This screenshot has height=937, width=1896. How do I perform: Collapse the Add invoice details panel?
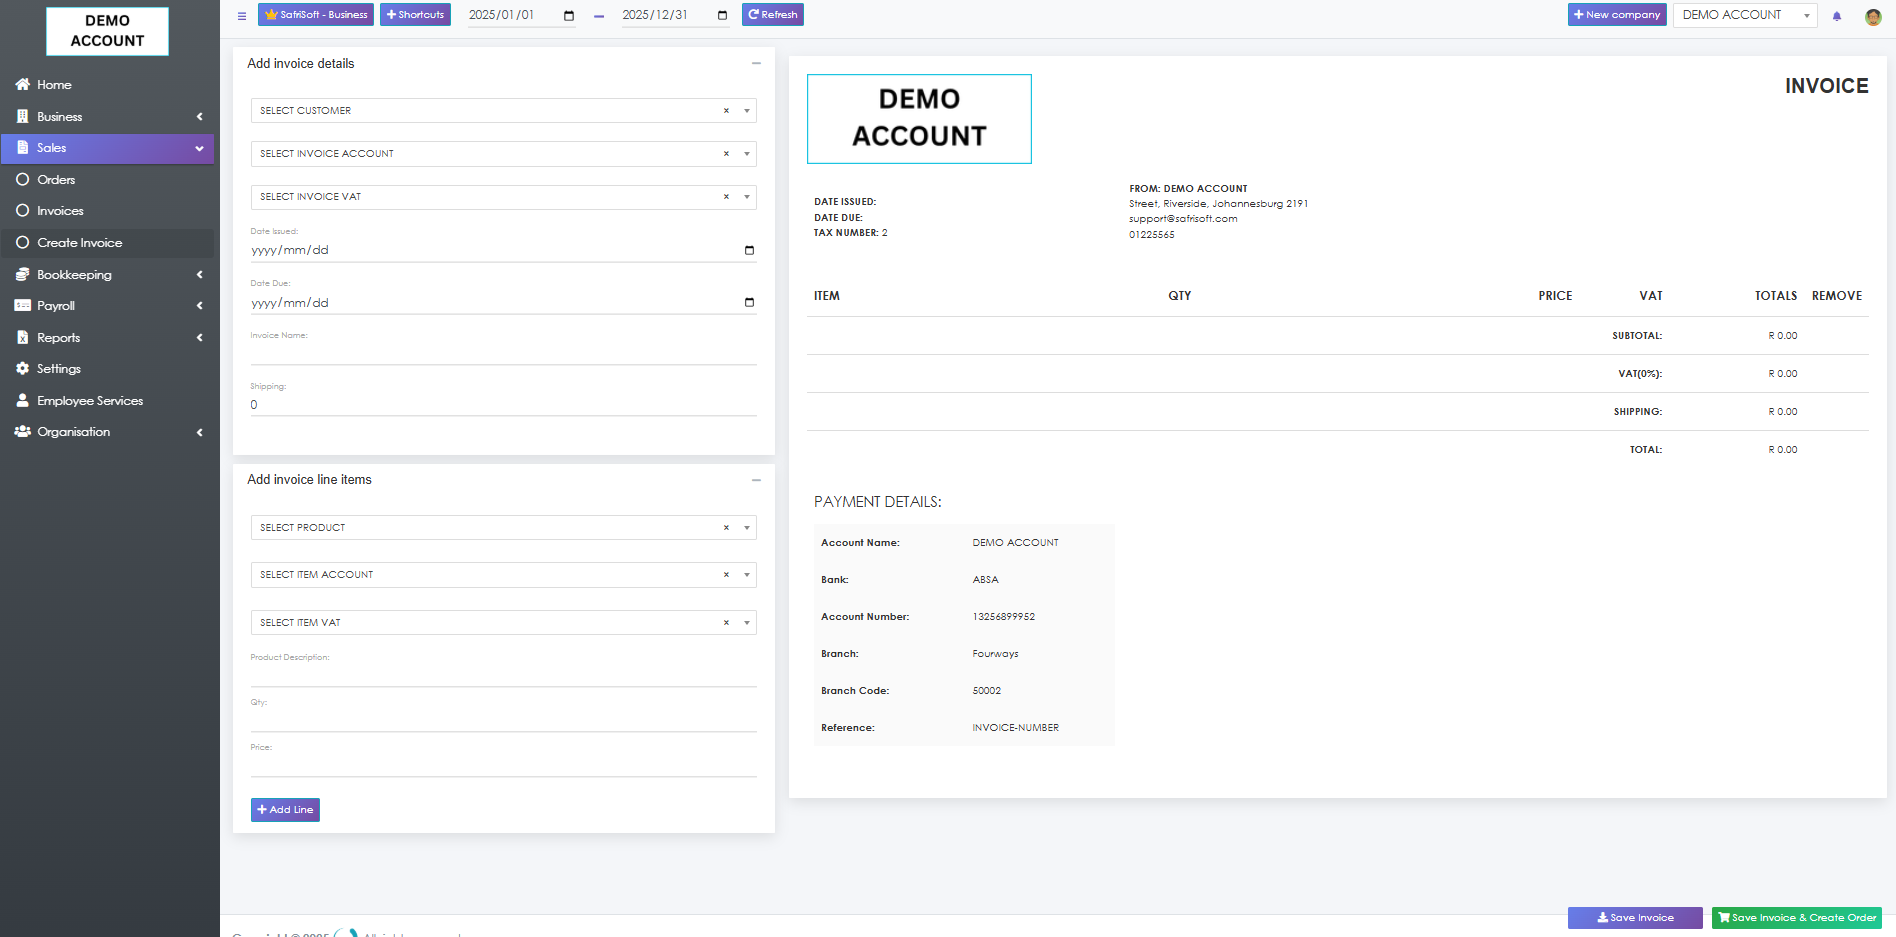pos(756,63)
